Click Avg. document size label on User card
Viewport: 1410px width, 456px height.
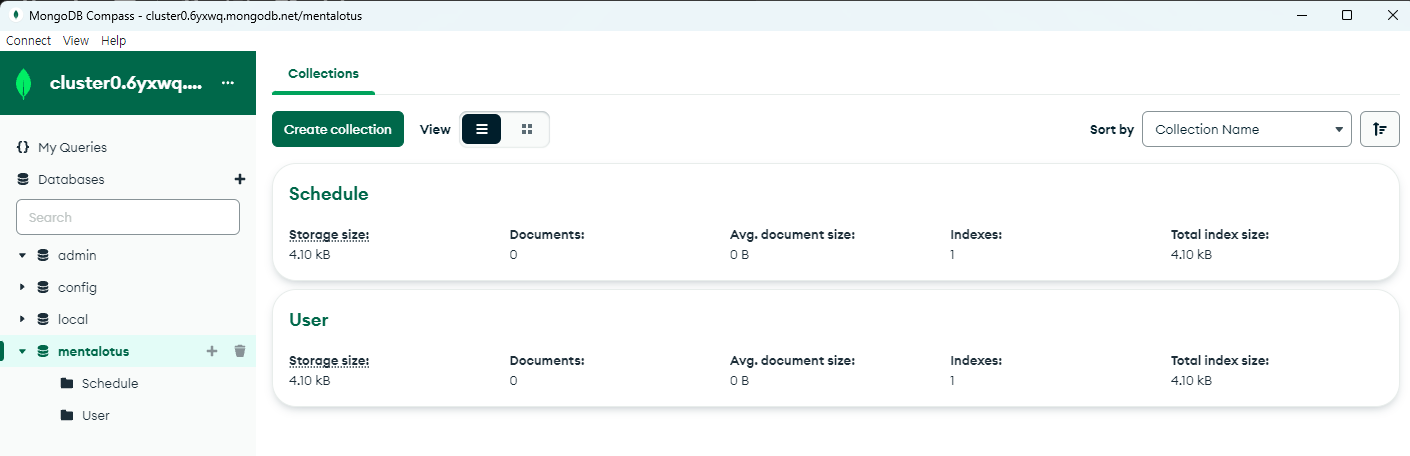pyautogui.click(x=793, y=361)
